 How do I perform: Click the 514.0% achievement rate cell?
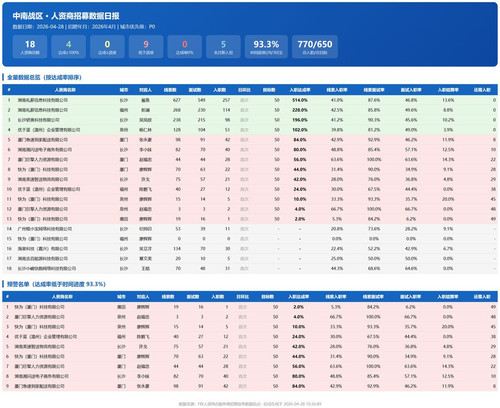[300, 100]
